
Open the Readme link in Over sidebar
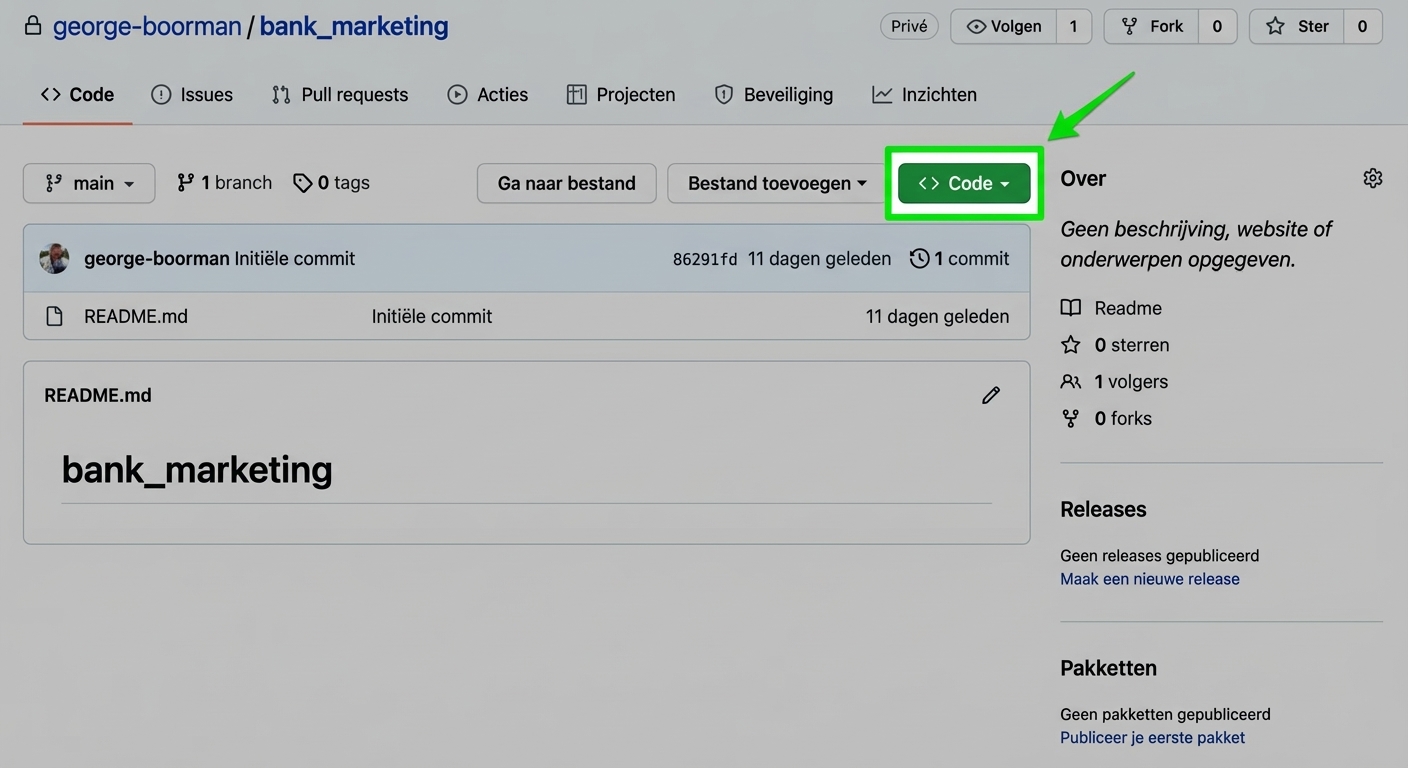click(x=1111, y=308)
